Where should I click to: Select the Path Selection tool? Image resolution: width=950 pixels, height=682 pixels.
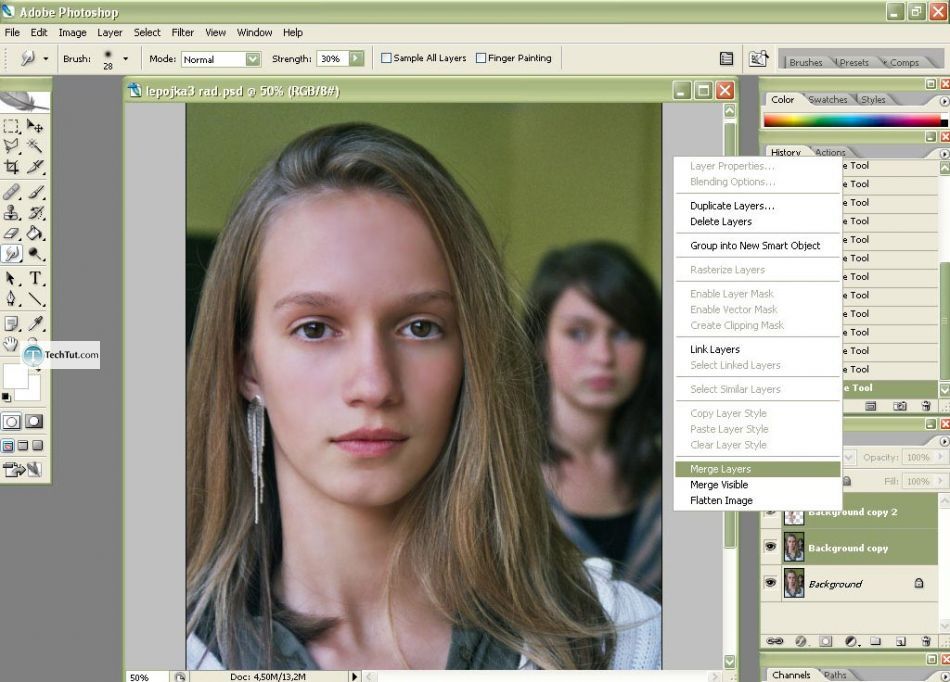point(11,278)
